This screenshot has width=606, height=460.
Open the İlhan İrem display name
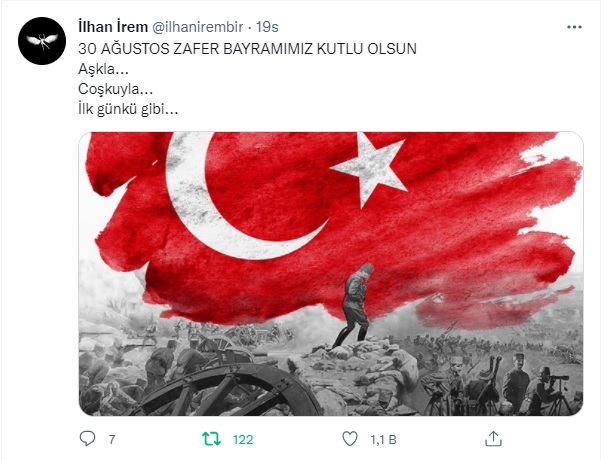click(113, 27)
